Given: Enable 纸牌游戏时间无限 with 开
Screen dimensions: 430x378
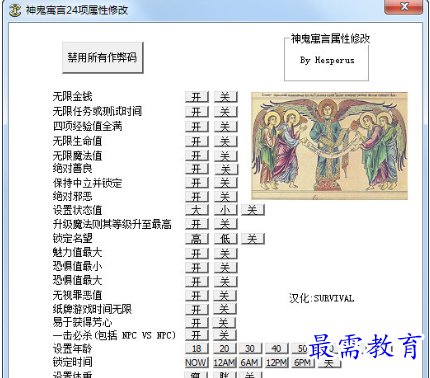Looking at the screenshot, I should pyautogui.click(x=197, y=310).
